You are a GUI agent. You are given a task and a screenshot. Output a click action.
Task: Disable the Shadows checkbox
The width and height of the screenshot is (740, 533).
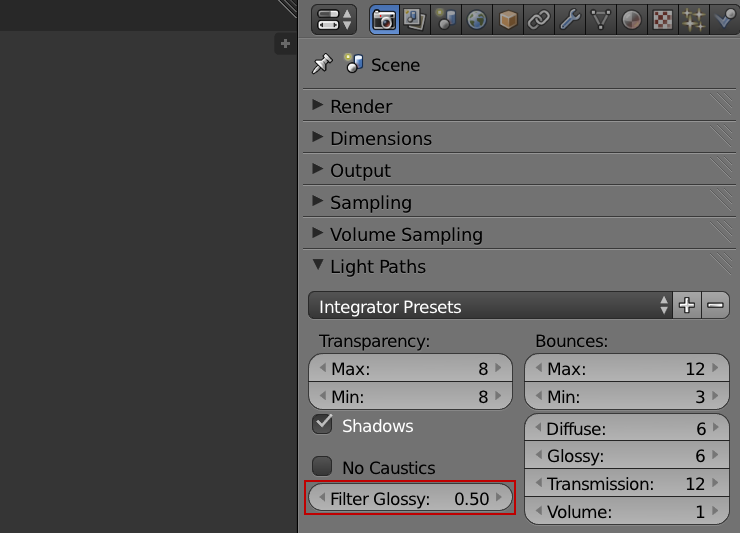click(322, 424)
